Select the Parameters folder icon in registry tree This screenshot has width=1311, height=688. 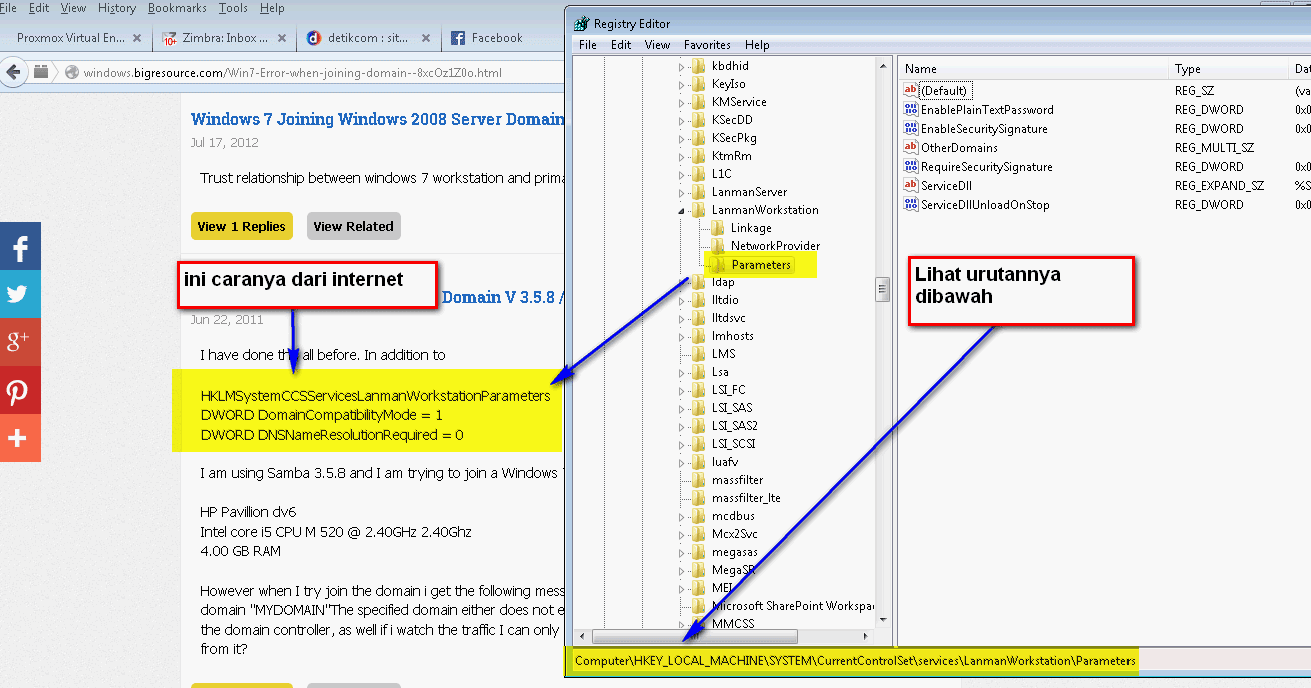(717, 265)
